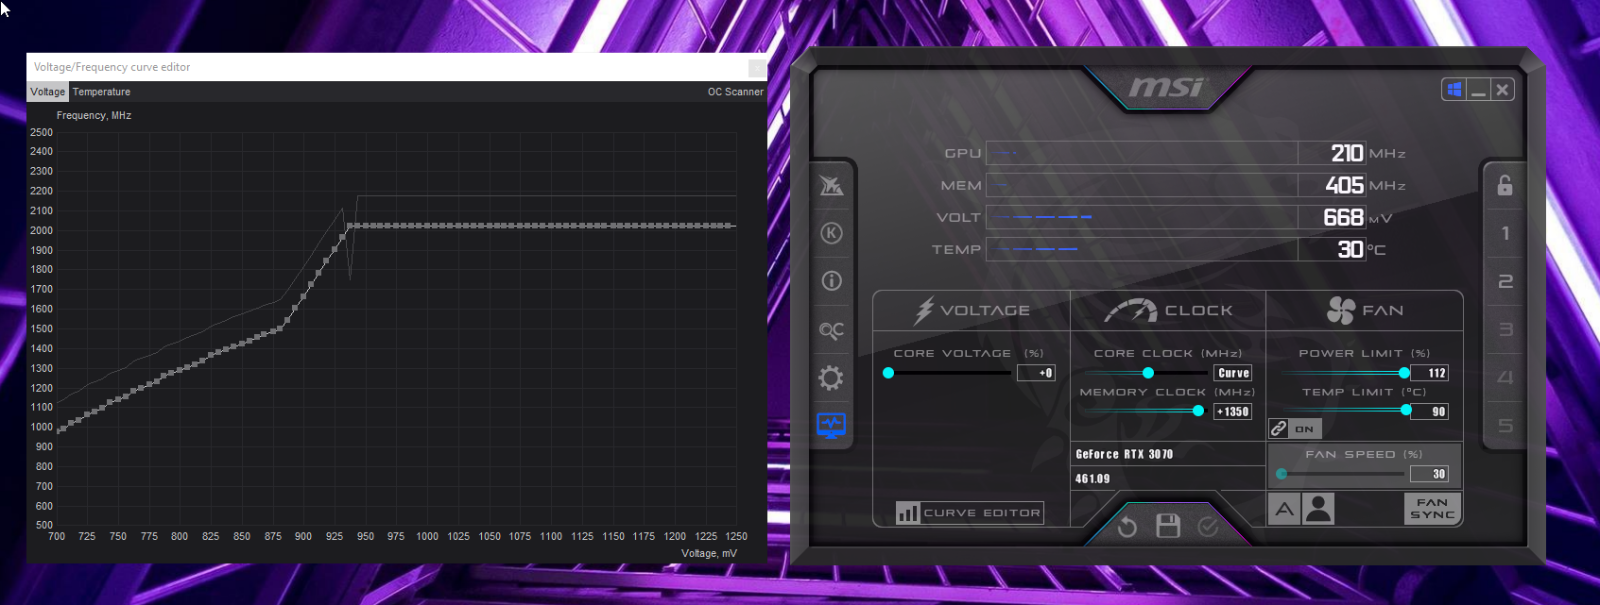
Task: Select profile slot 4
Action: pyautogui.click(x=1505, y=377)
